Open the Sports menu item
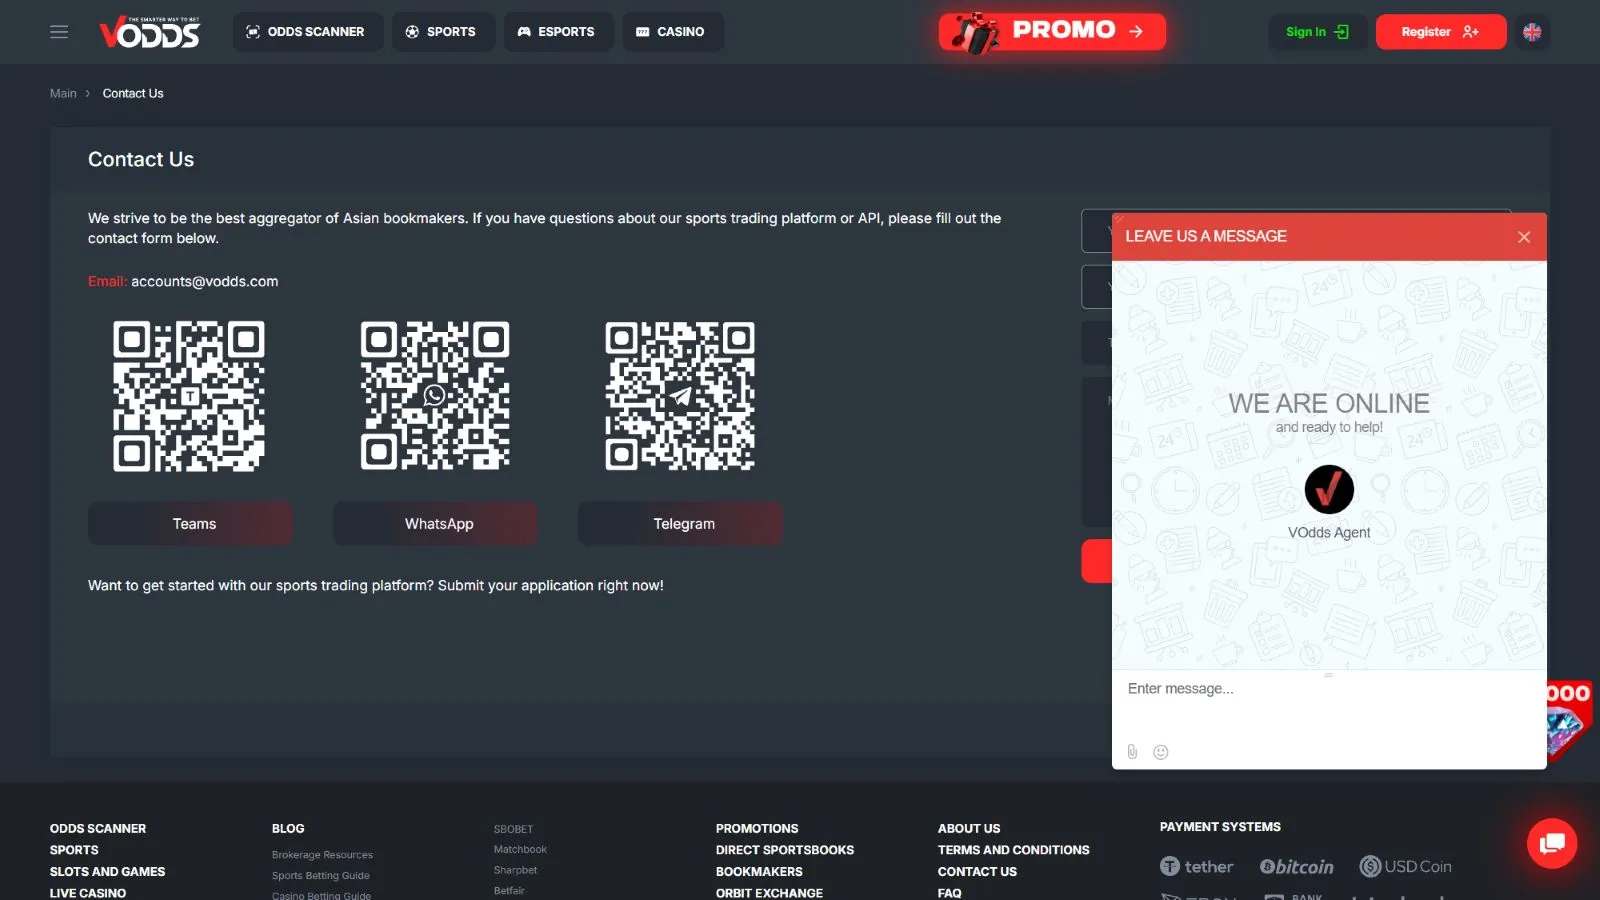 click(x=443, y=32)
